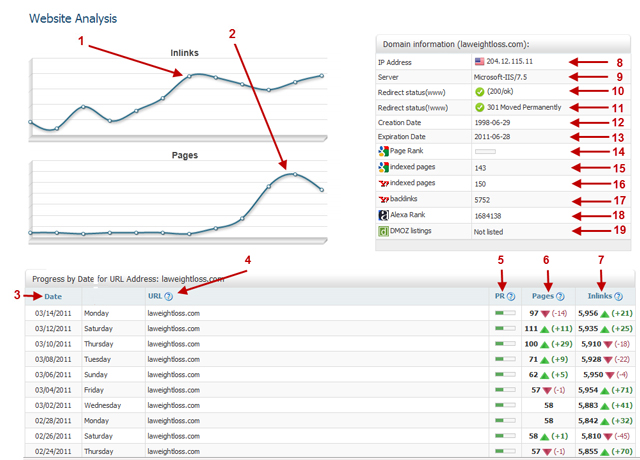The image size is (640, 460).
Task: Click the Yahoo icon next to backlinks
Action: 383,199
